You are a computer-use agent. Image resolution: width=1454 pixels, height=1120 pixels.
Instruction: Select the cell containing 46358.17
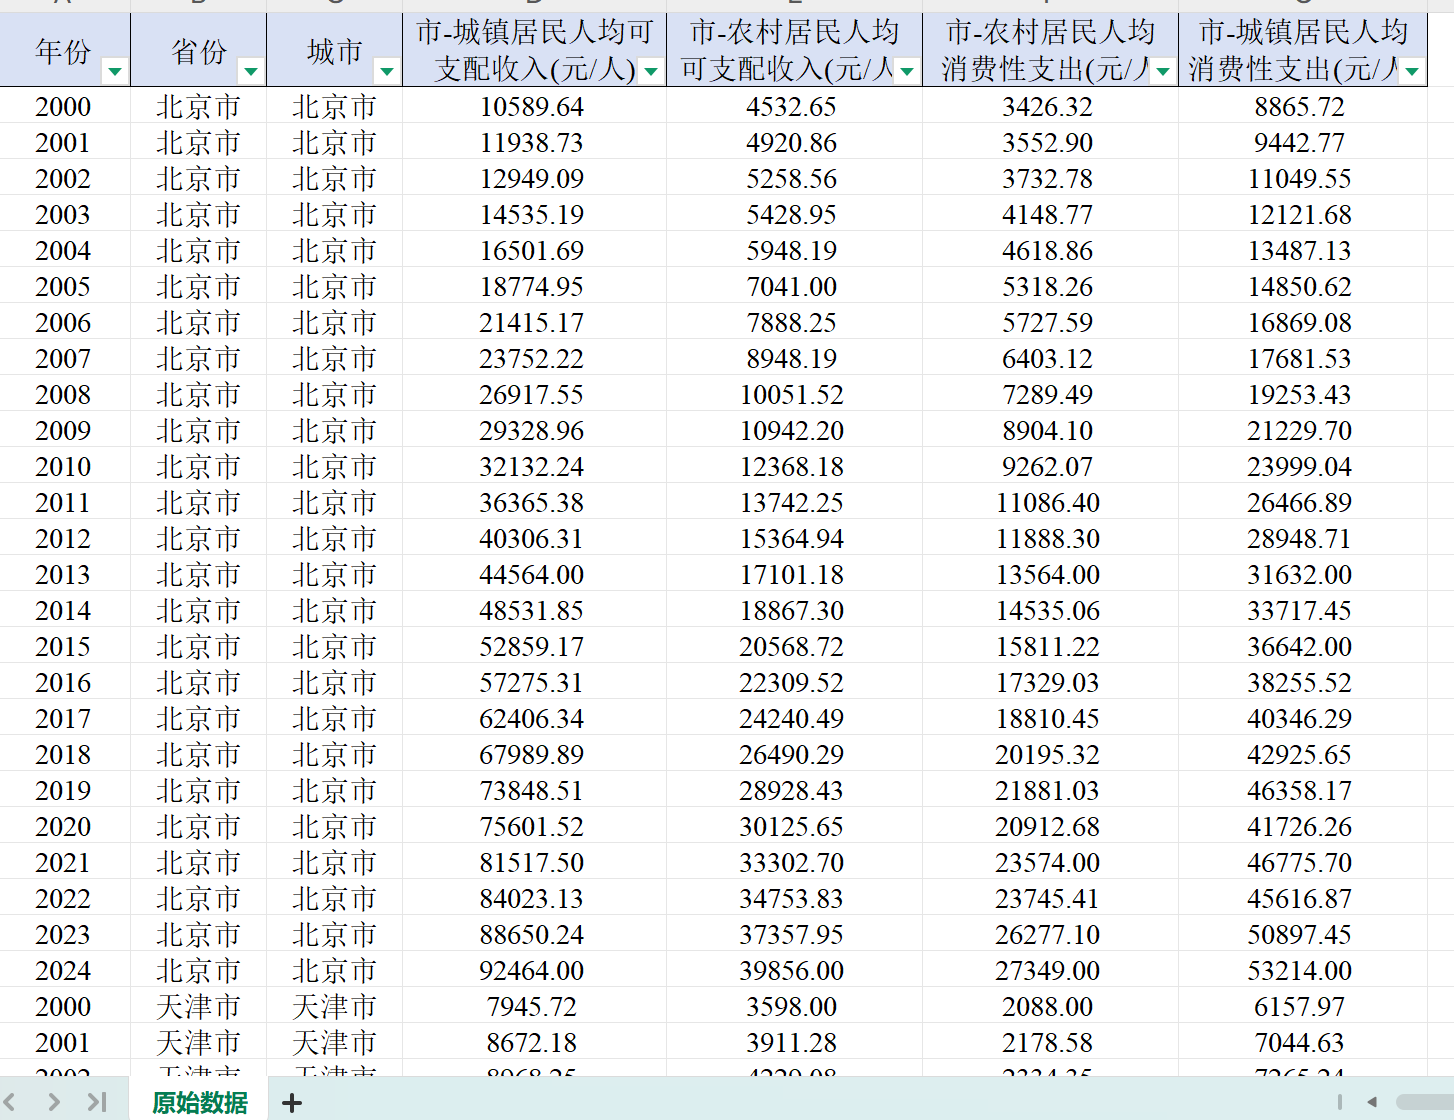1303,791
